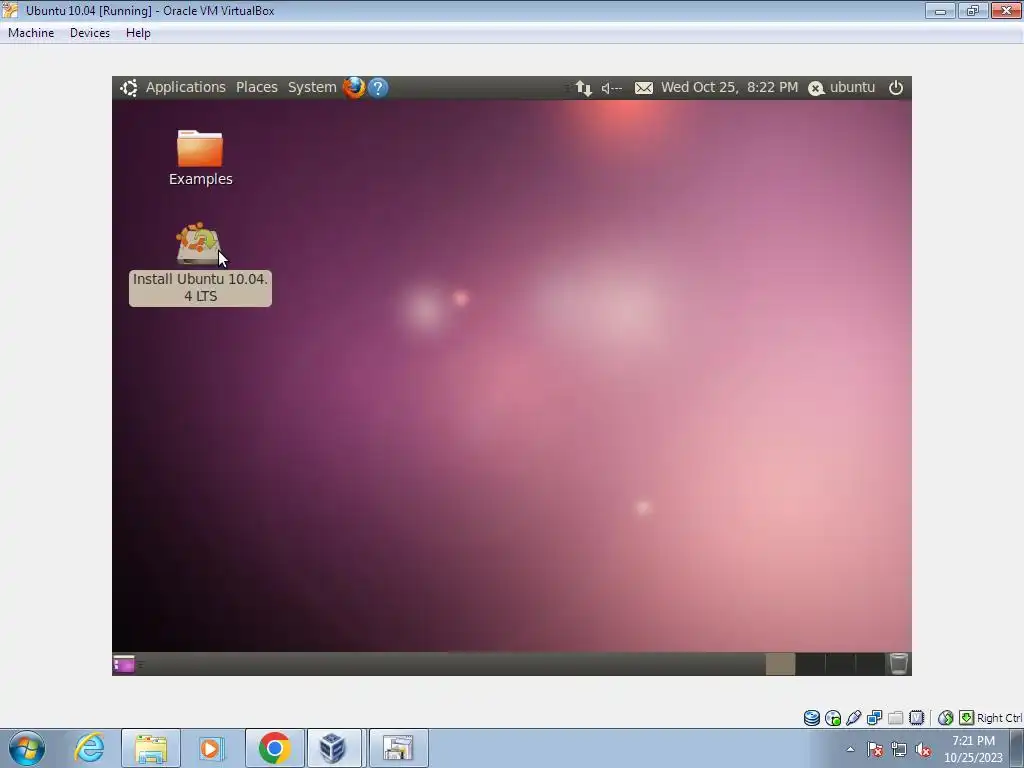Viewport: 1024px width, 768px height.
Task: Switch to the second workspace in switcher
Action: tap(810, 664)
